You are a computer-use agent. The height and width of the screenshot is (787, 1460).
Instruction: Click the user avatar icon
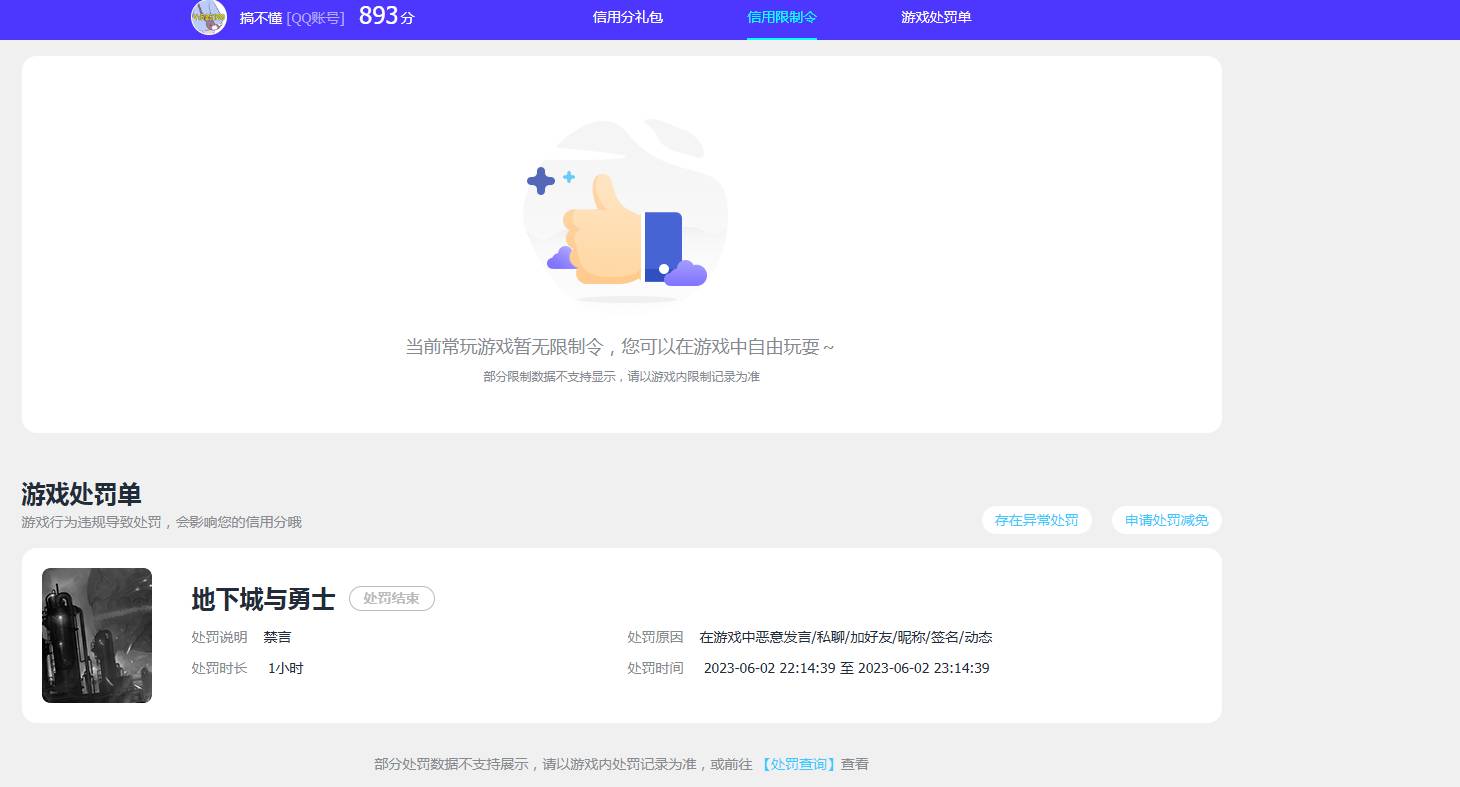(209, 17)
